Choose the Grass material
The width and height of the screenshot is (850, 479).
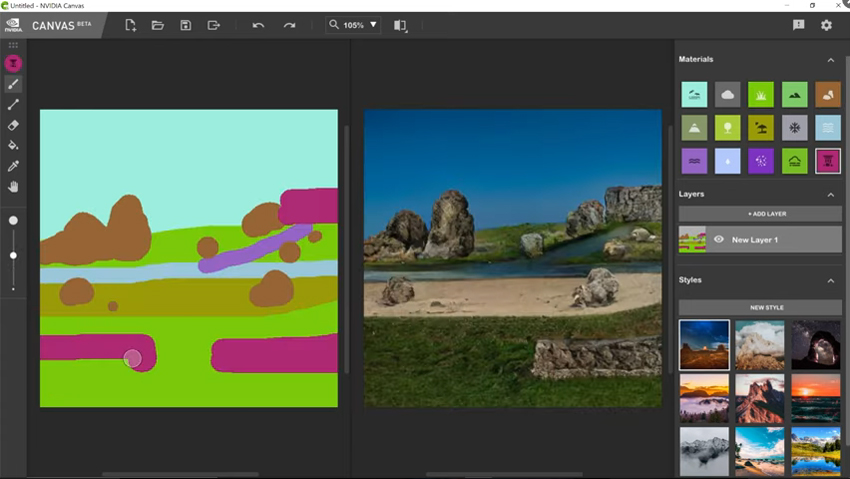click(x=761, y=95)
